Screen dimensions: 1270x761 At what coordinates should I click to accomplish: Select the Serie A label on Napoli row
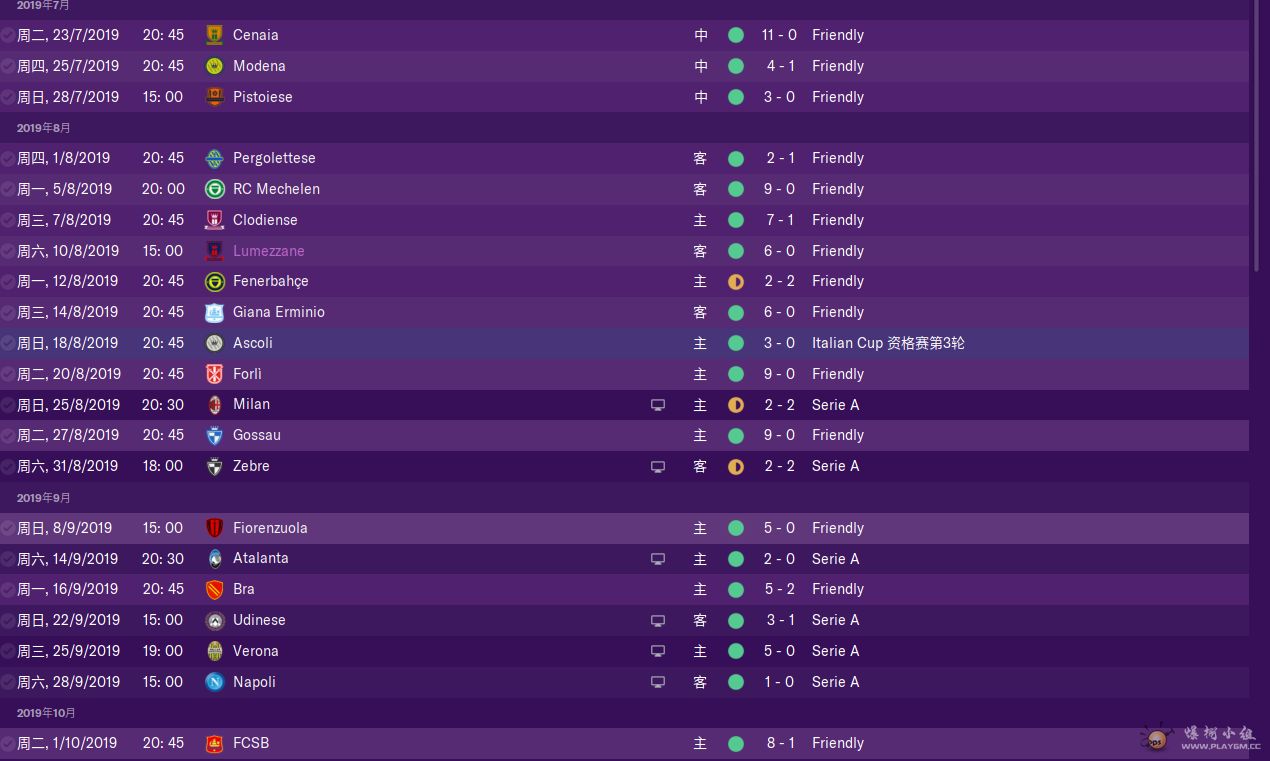(x=835, y=682)
